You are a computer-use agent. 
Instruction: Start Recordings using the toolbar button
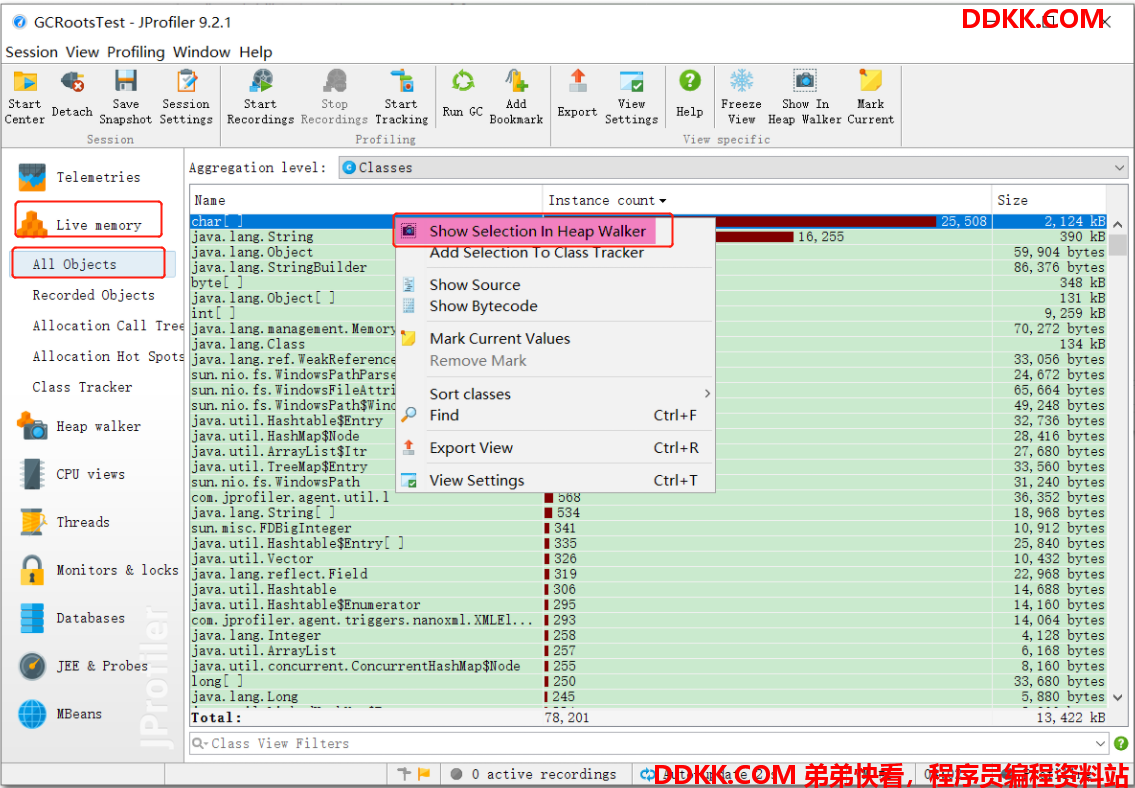point(260,97)
